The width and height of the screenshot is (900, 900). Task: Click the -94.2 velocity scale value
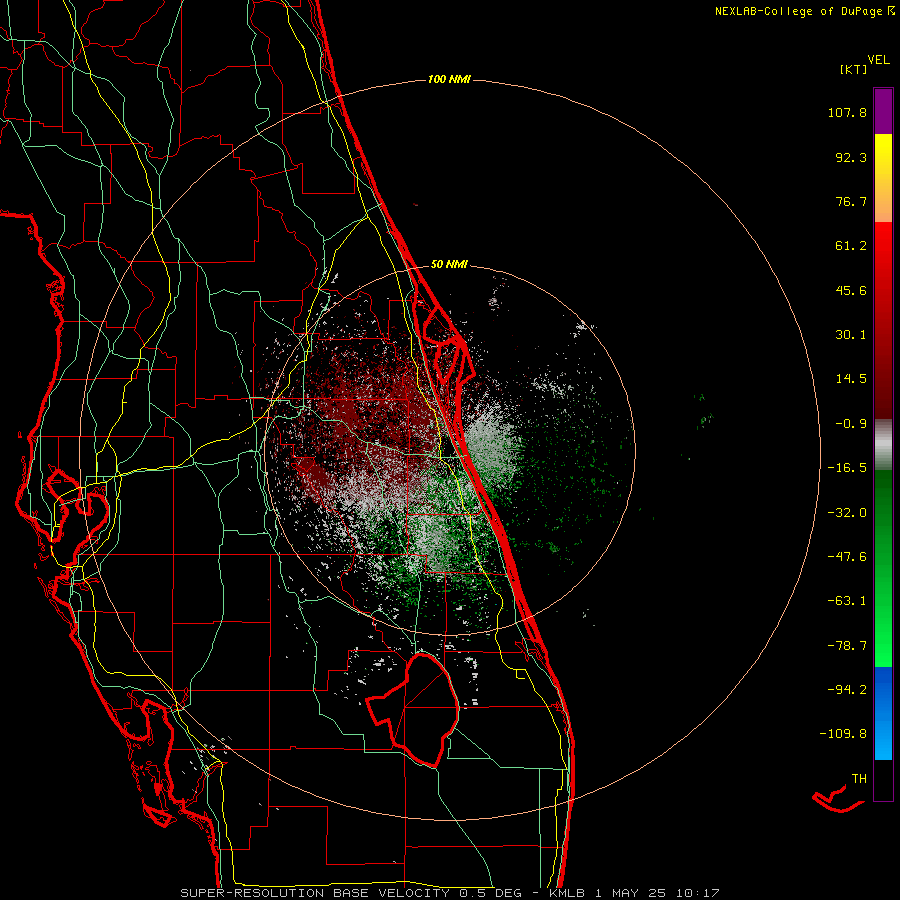[x=847, y=690]
